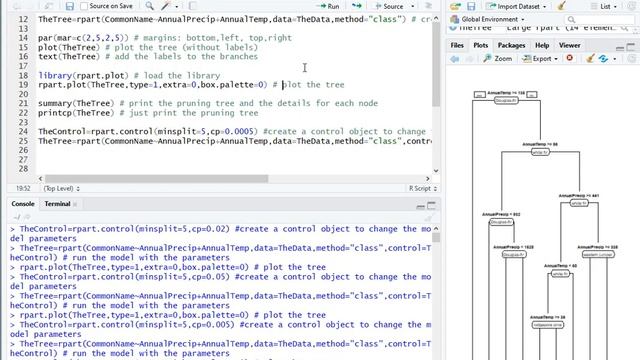This screenshot has height=360, width=640.
Task: Toggle the Source on Save checkbox
Action: tap(84, 6)
